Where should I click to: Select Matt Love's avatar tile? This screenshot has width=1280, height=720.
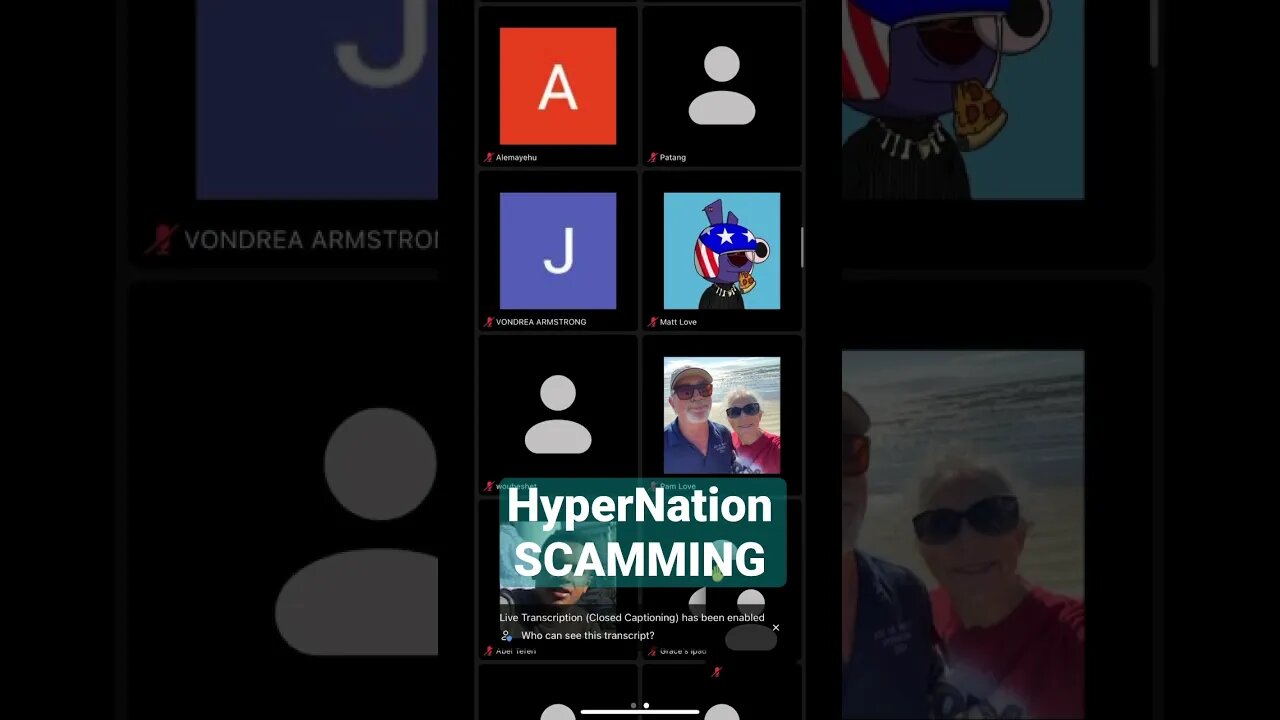[x=722, y=250]
